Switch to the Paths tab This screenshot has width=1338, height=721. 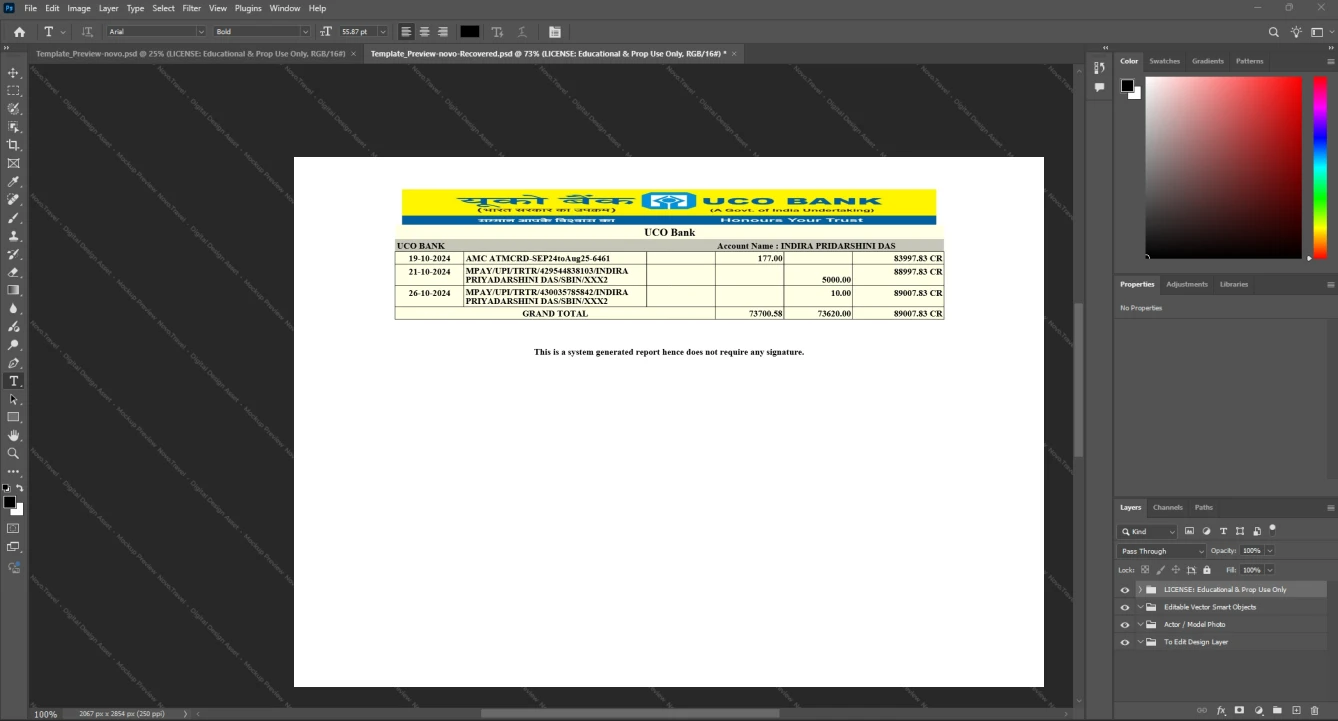[1204, 508]
